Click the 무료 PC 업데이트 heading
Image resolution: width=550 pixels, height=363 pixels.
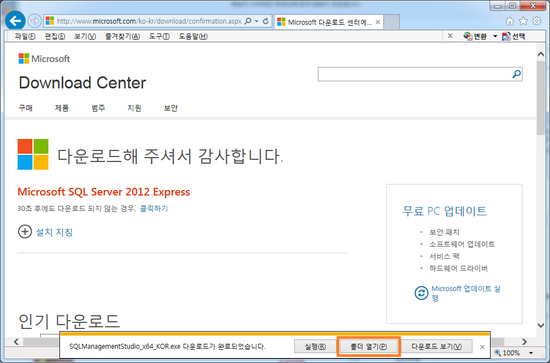click(444, 211)
